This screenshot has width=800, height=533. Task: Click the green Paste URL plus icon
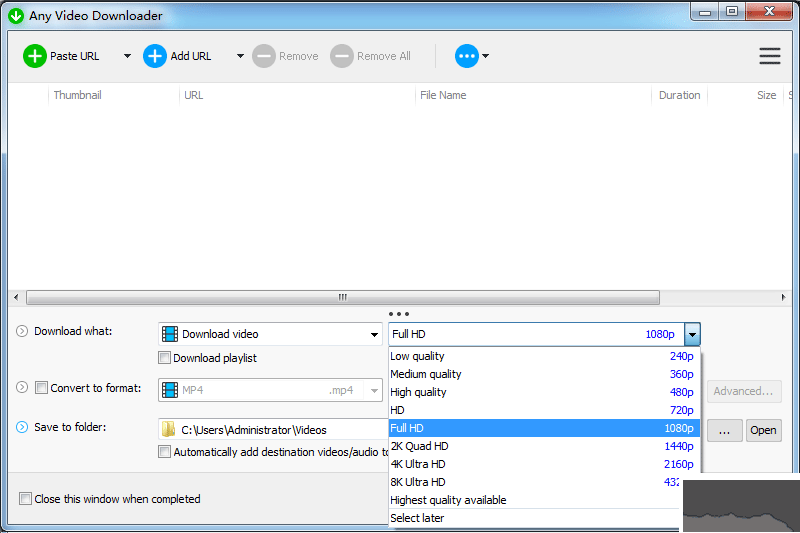coord(35,56)
